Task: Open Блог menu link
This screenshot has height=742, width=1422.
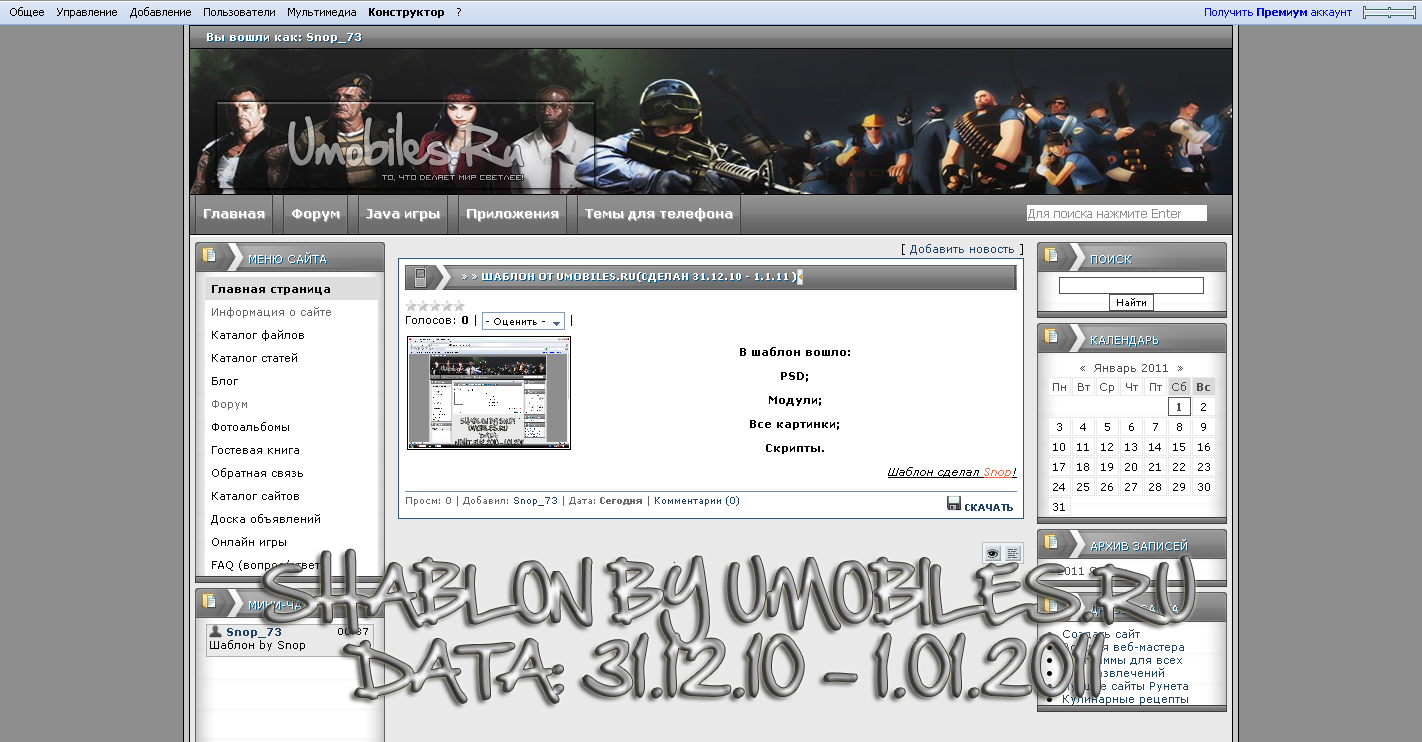Action: point(224,381)
